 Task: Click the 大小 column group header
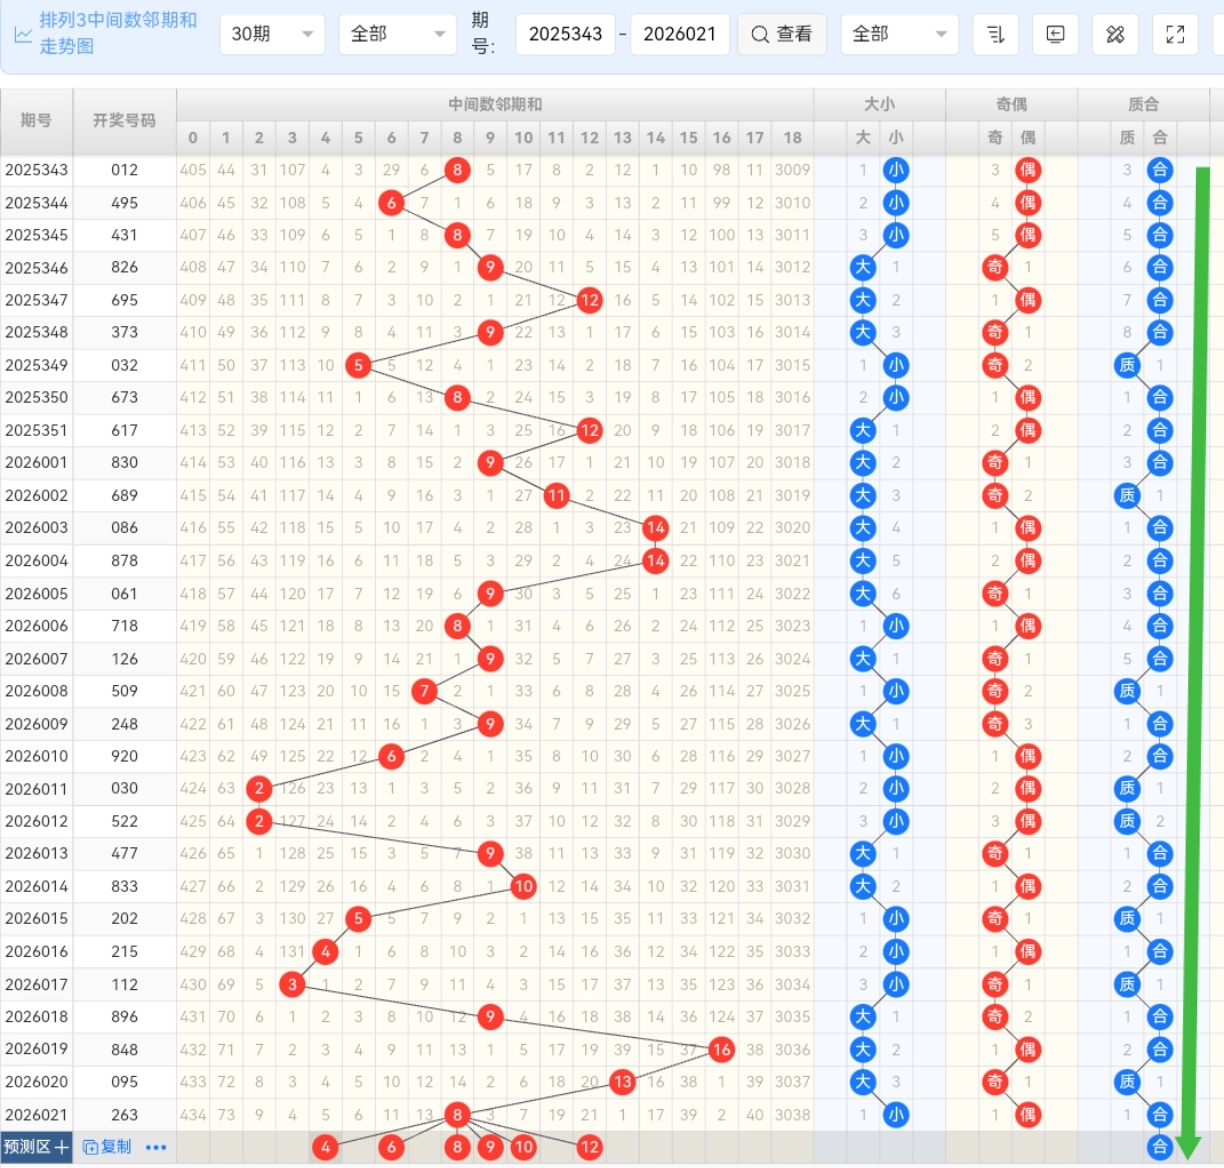(x=879, y=104)
